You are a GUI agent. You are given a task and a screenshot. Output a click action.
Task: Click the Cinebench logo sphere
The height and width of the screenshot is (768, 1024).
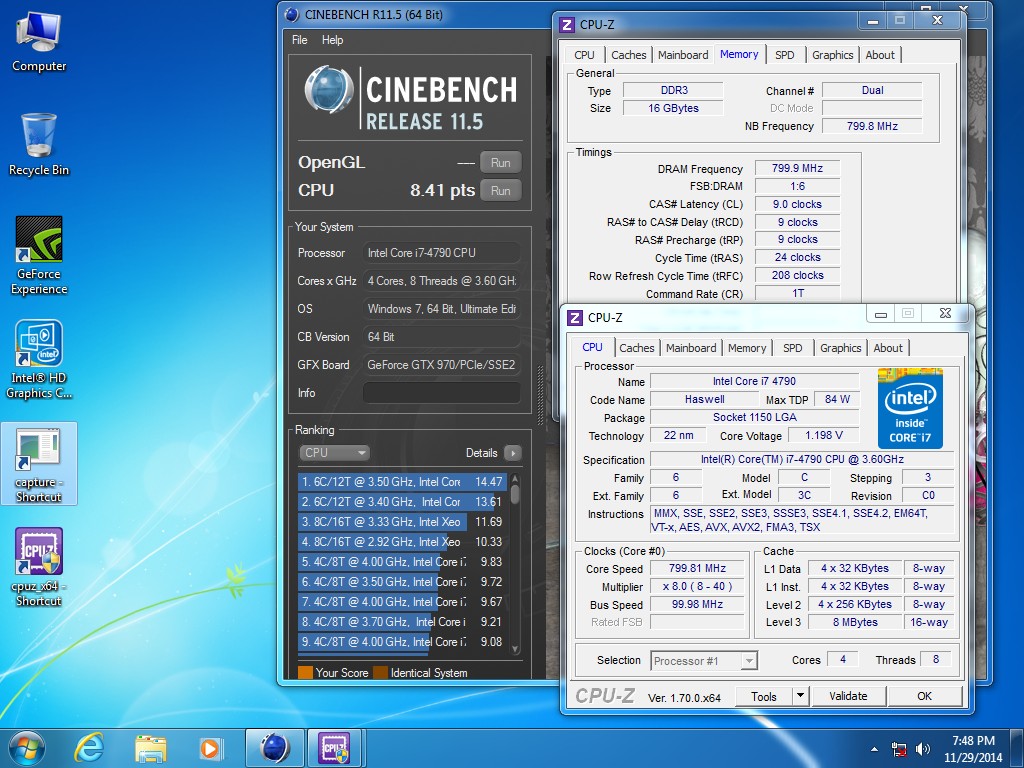click(329, 89)
